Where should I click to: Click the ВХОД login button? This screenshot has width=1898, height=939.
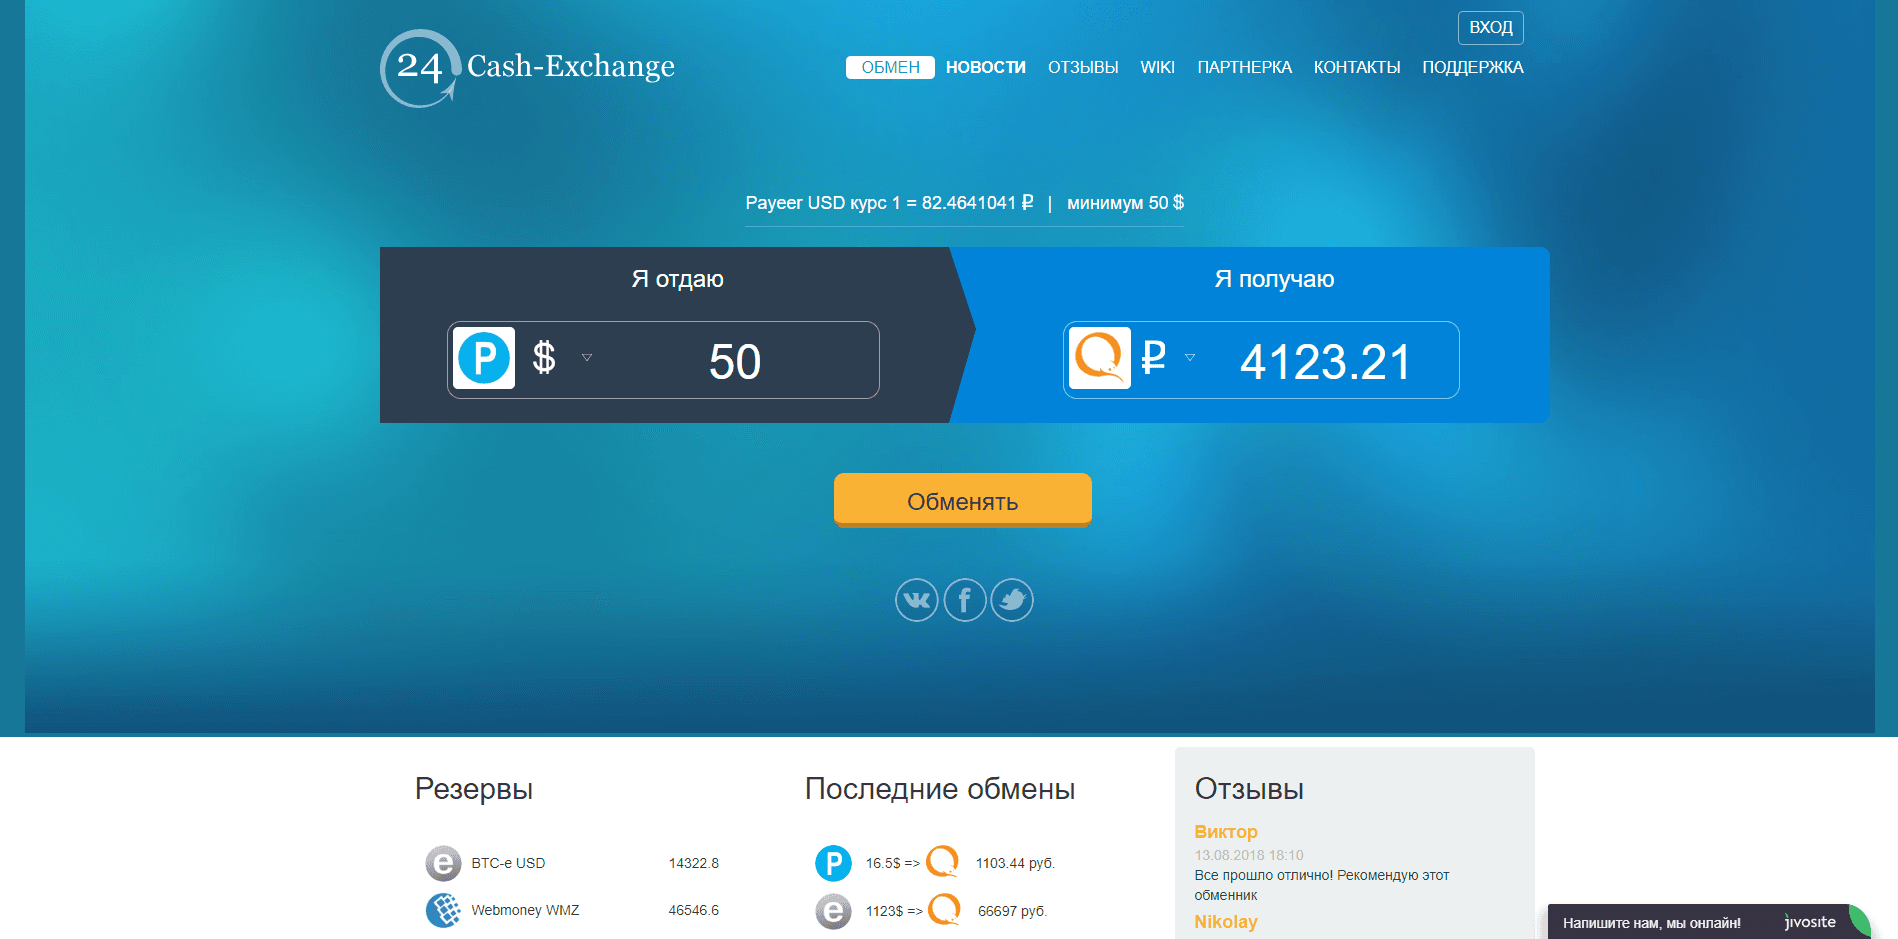pyautogui.click(x=1490, y=27)
